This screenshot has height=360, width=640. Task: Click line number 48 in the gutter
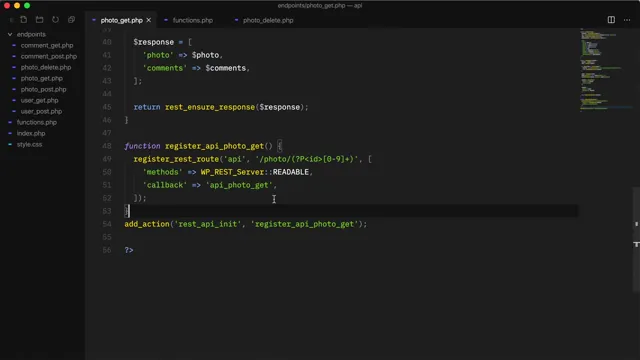coord(107,146)
